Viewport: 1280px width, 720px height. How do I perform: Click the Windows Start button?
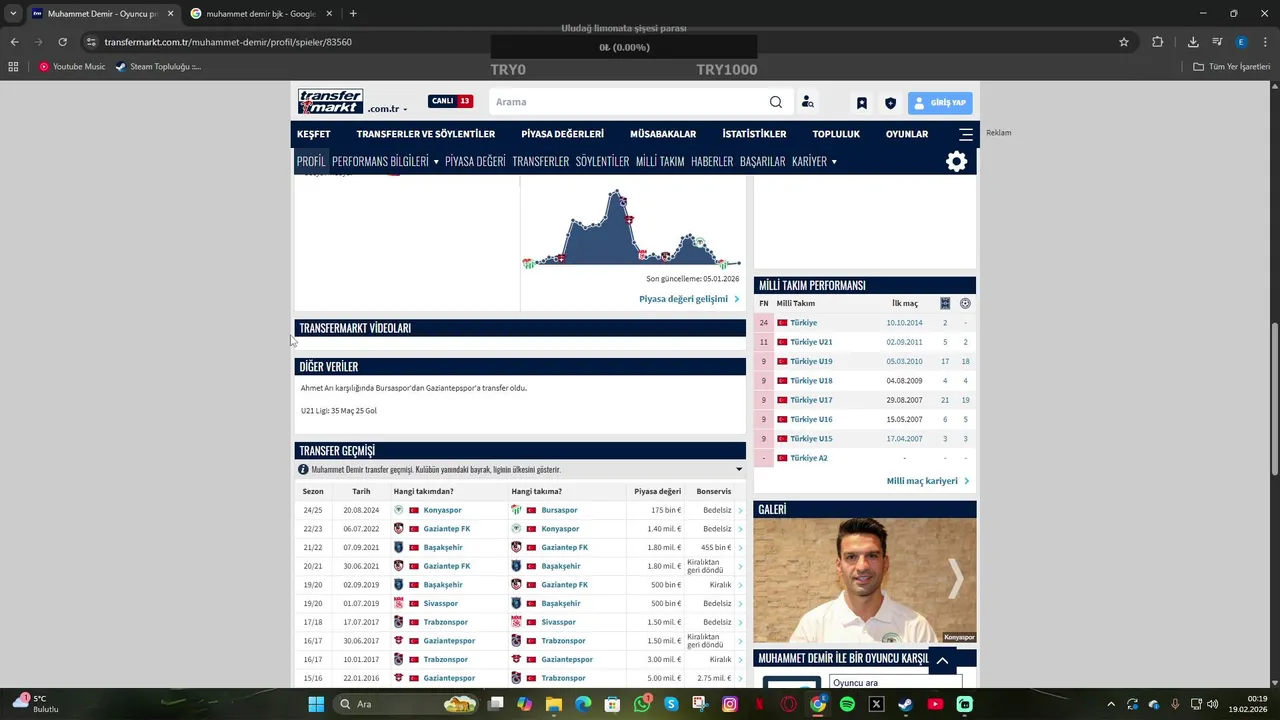316,704
